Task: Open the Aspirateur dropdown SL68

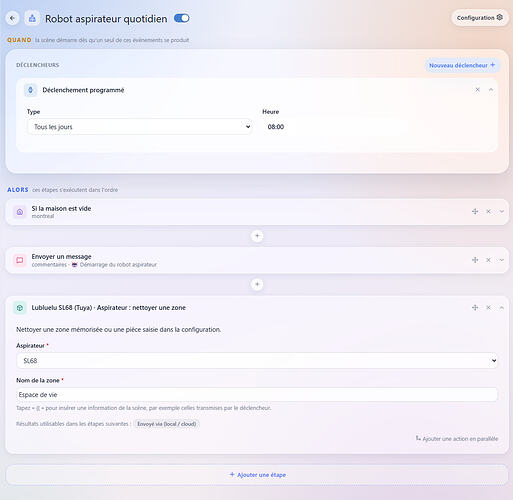Action: coord(257,361)
